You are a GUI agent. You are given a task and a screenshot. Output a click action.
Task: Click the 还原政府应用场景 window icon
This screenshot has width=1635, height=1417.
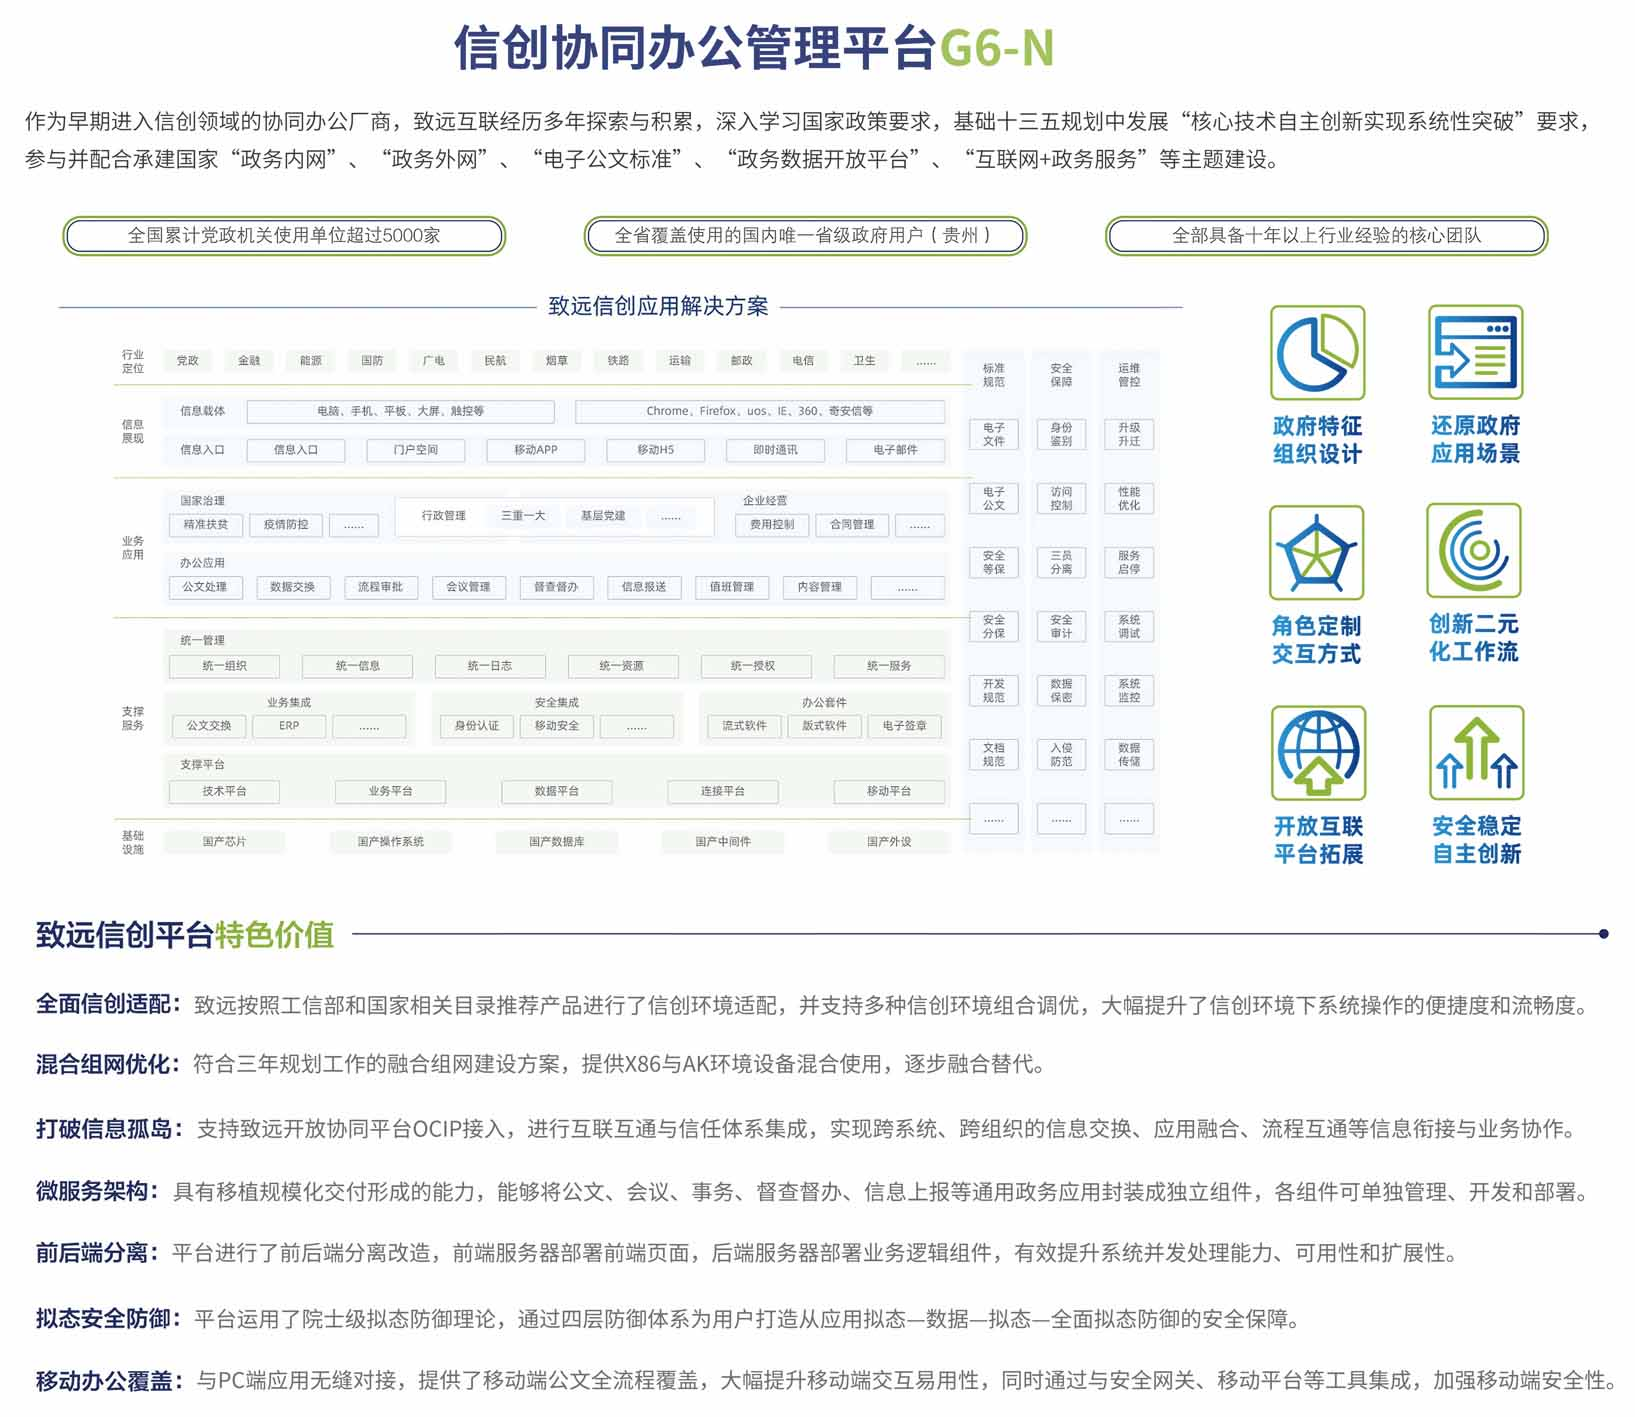pos(1475,352)
